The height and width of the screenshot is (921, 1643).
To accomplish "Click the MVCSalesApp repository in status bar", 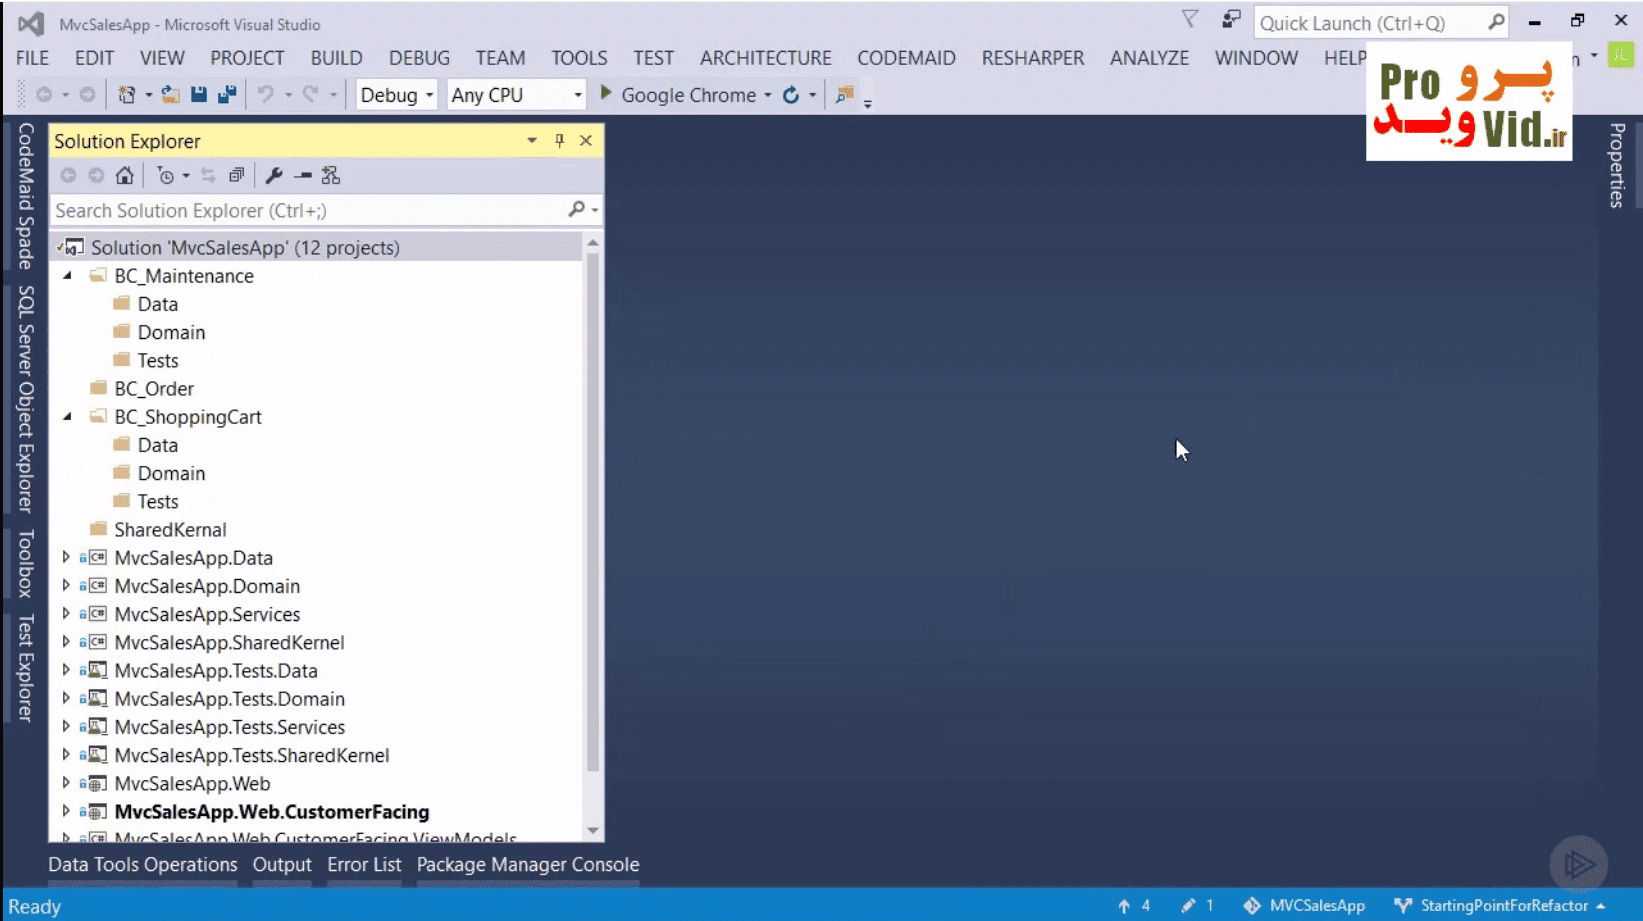I will pyautogui.click(x=1304, y=905).
